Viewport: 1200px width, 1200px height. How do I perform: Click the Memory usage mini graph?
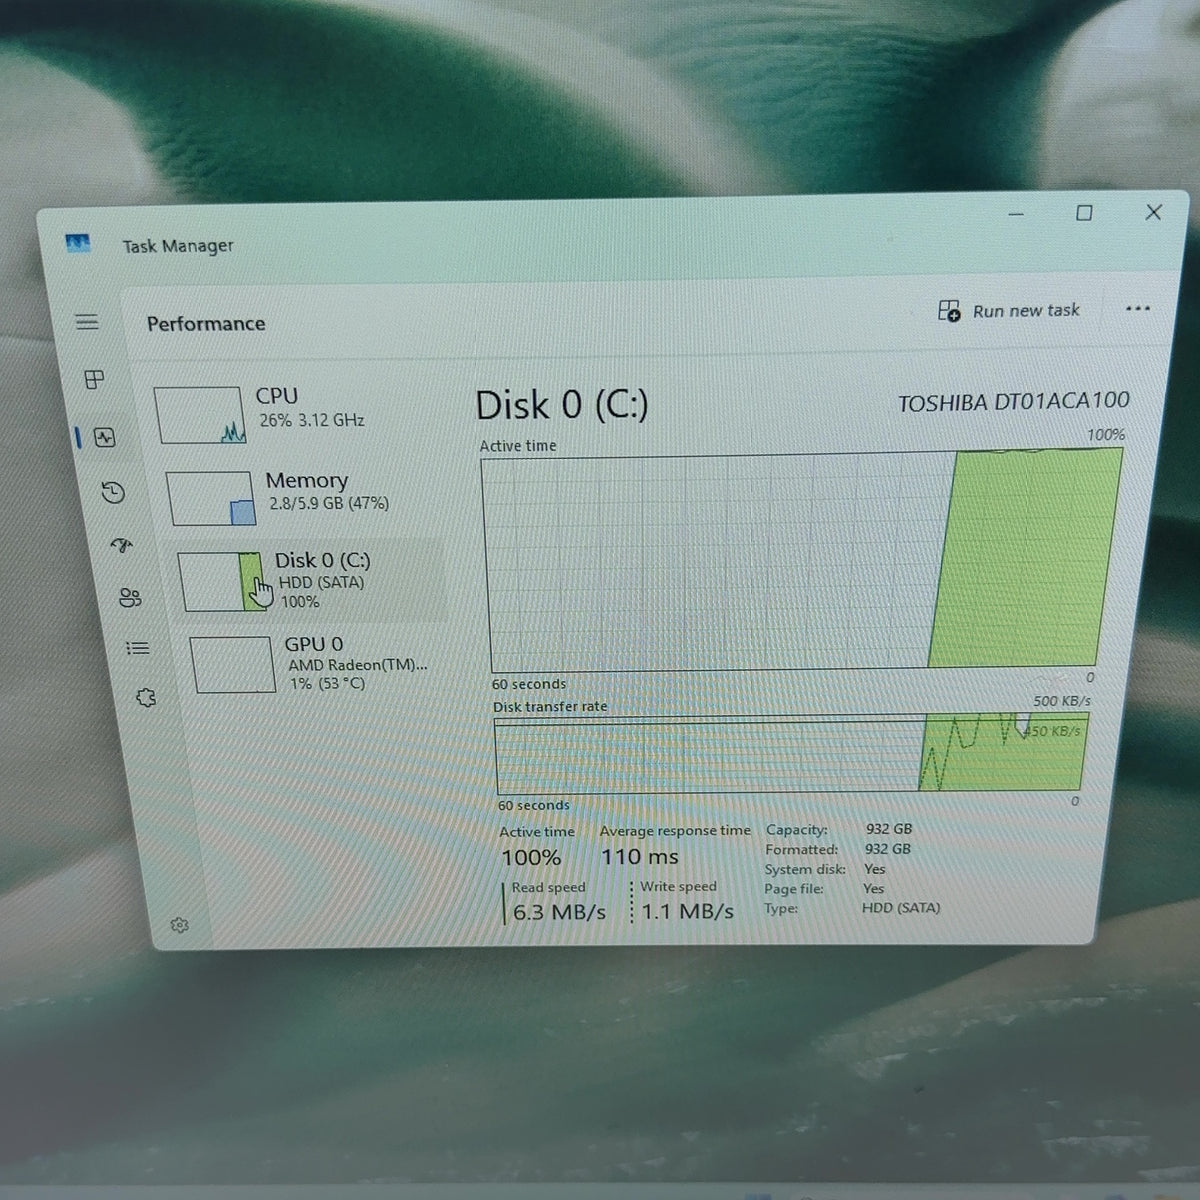(211, 498)
